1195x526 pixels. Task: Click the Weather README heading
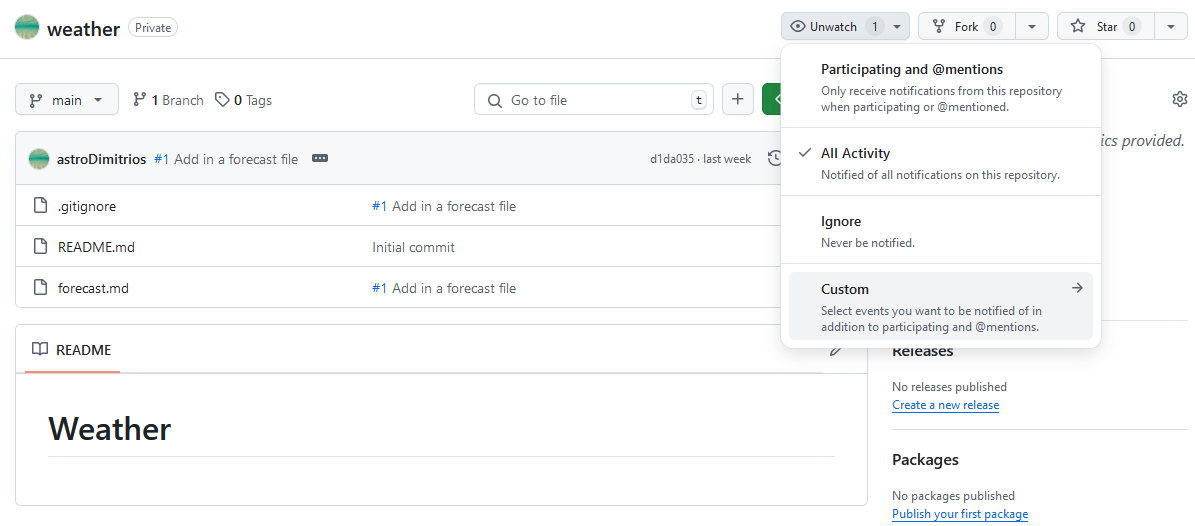click(110, 429)
